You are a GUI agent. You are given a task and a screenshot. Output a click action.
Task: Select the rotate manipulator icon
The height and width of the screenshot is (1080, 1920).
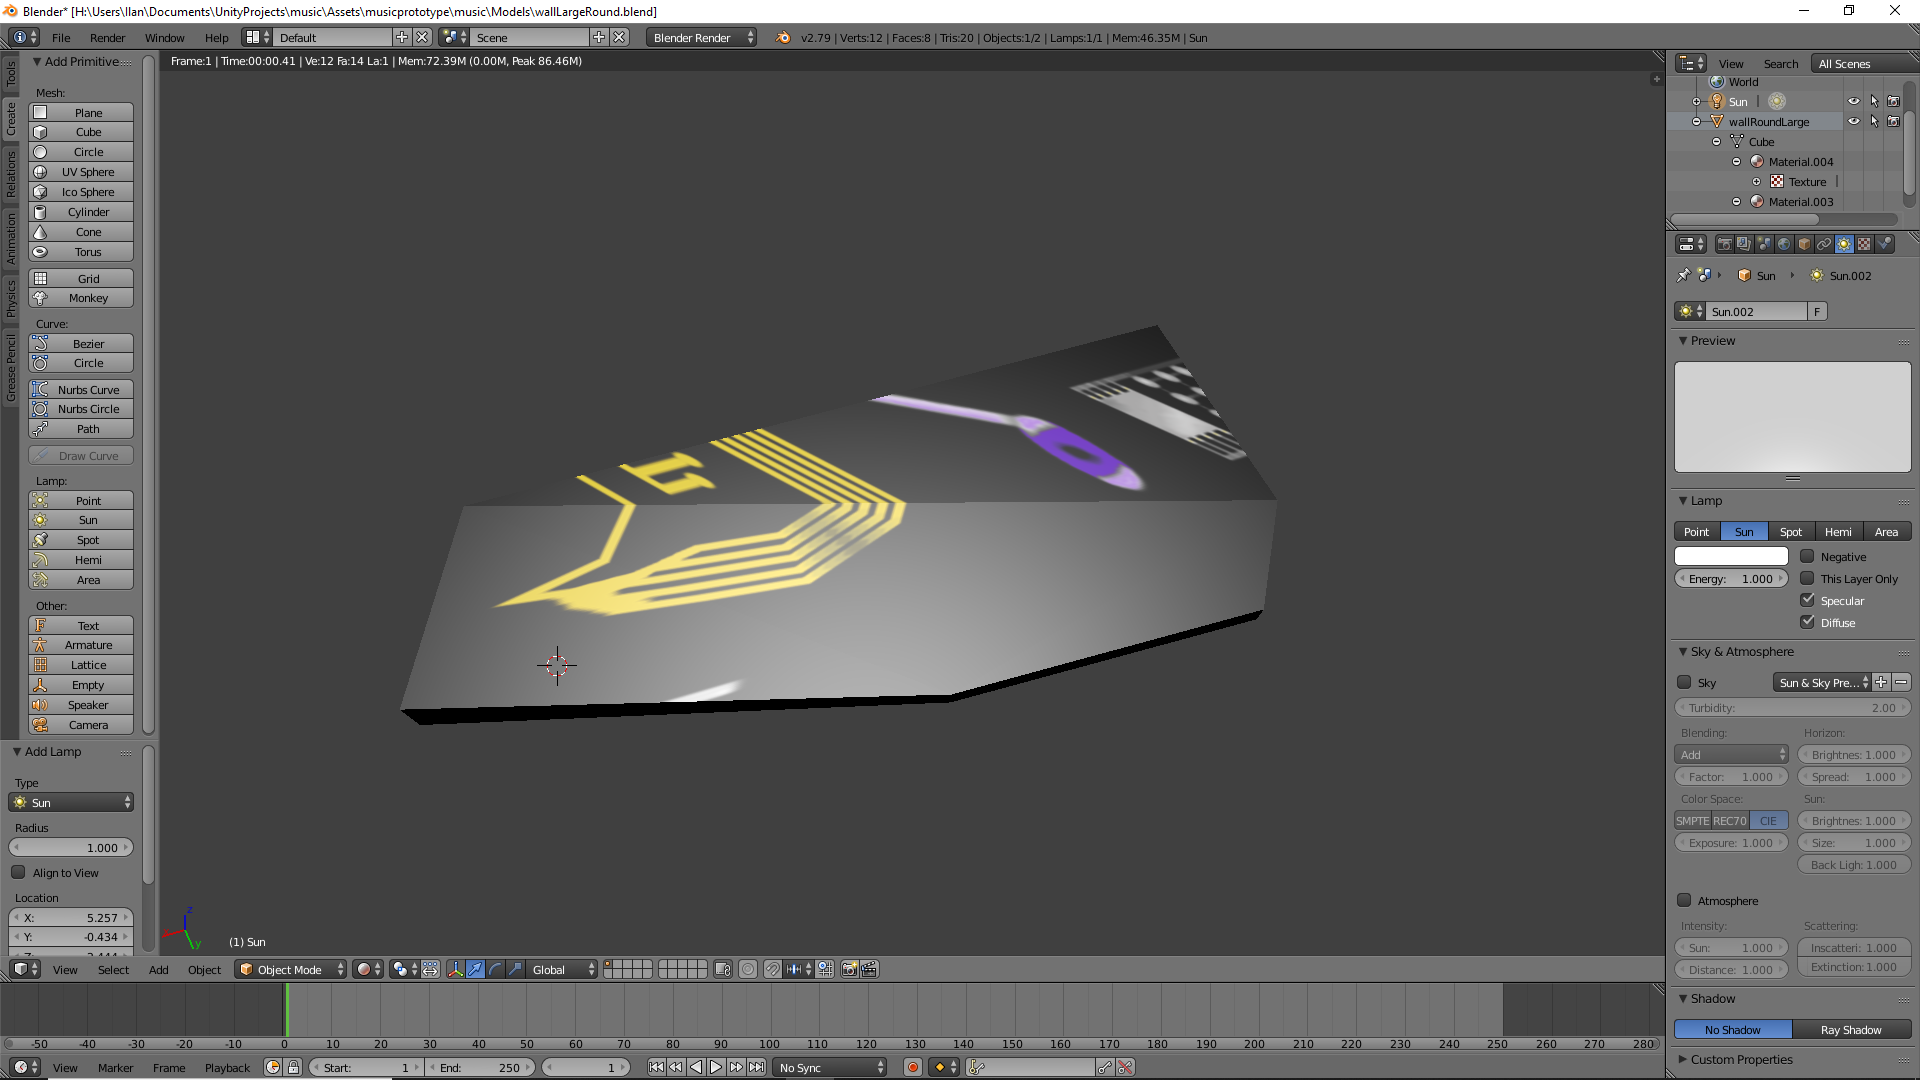click(495, 969)
